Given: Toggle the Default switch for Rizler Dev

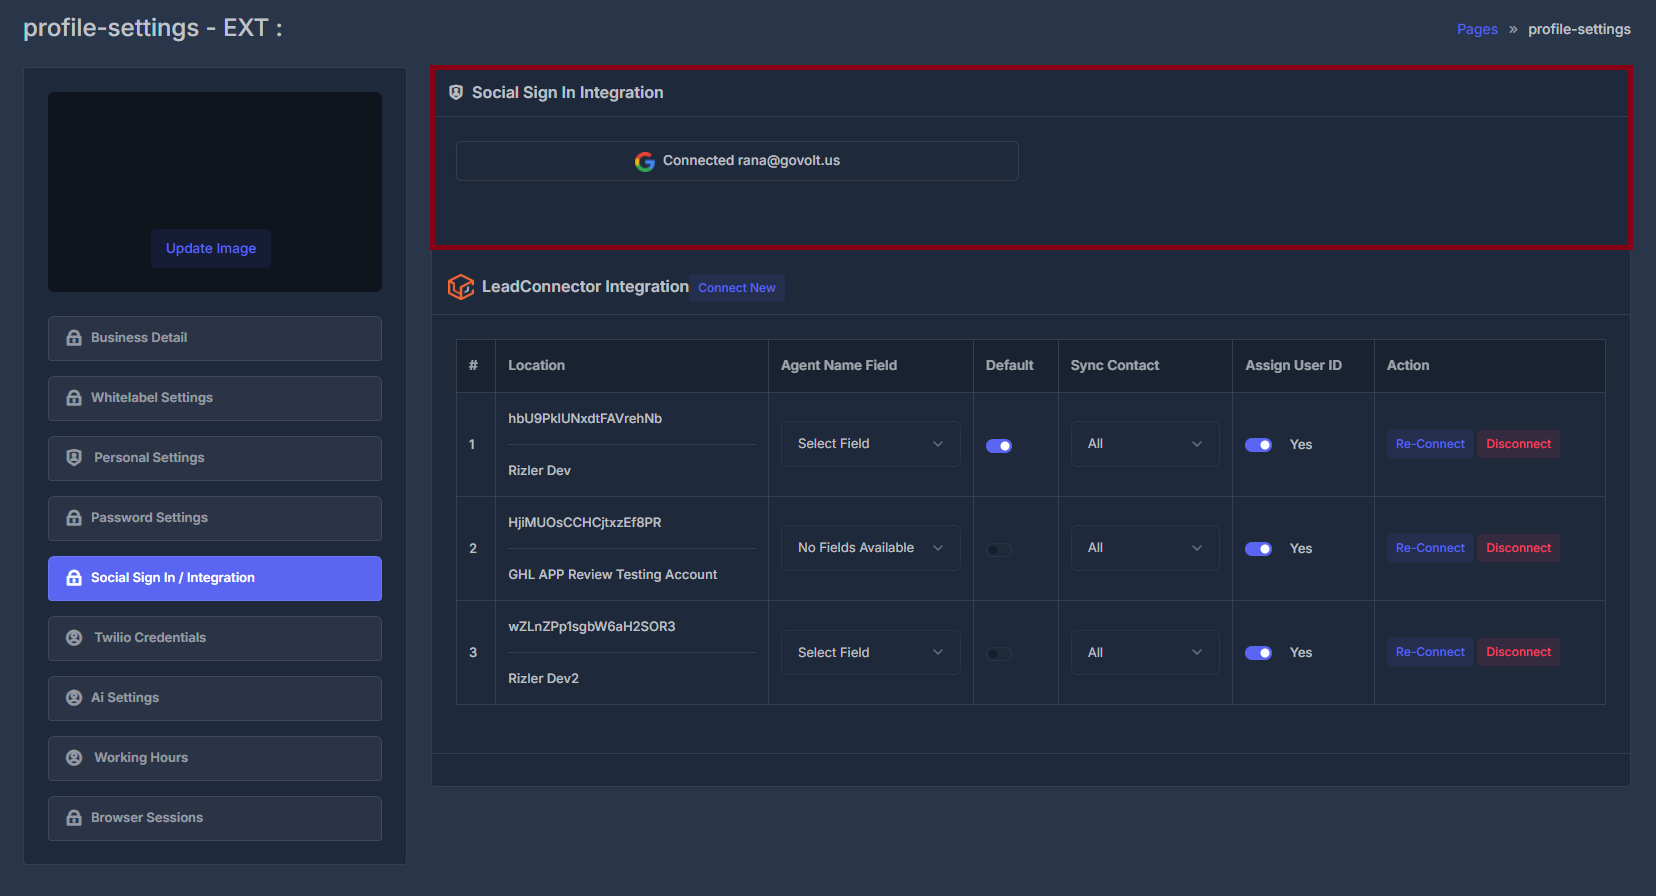Looking at the screenshot, I should click(999, 446).
